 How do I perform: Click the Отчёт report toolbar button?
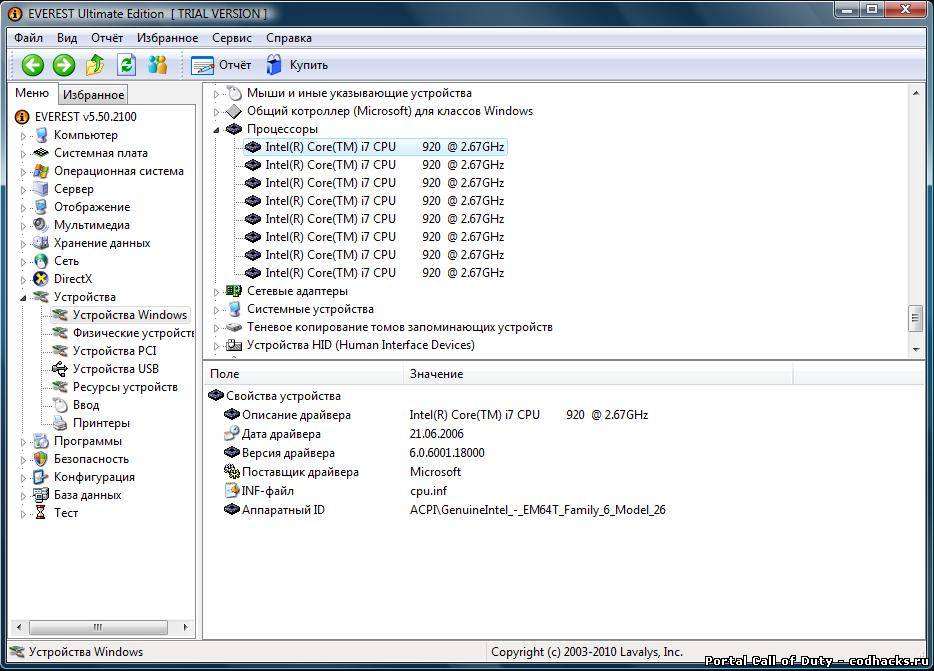click(x=221, y=65)
